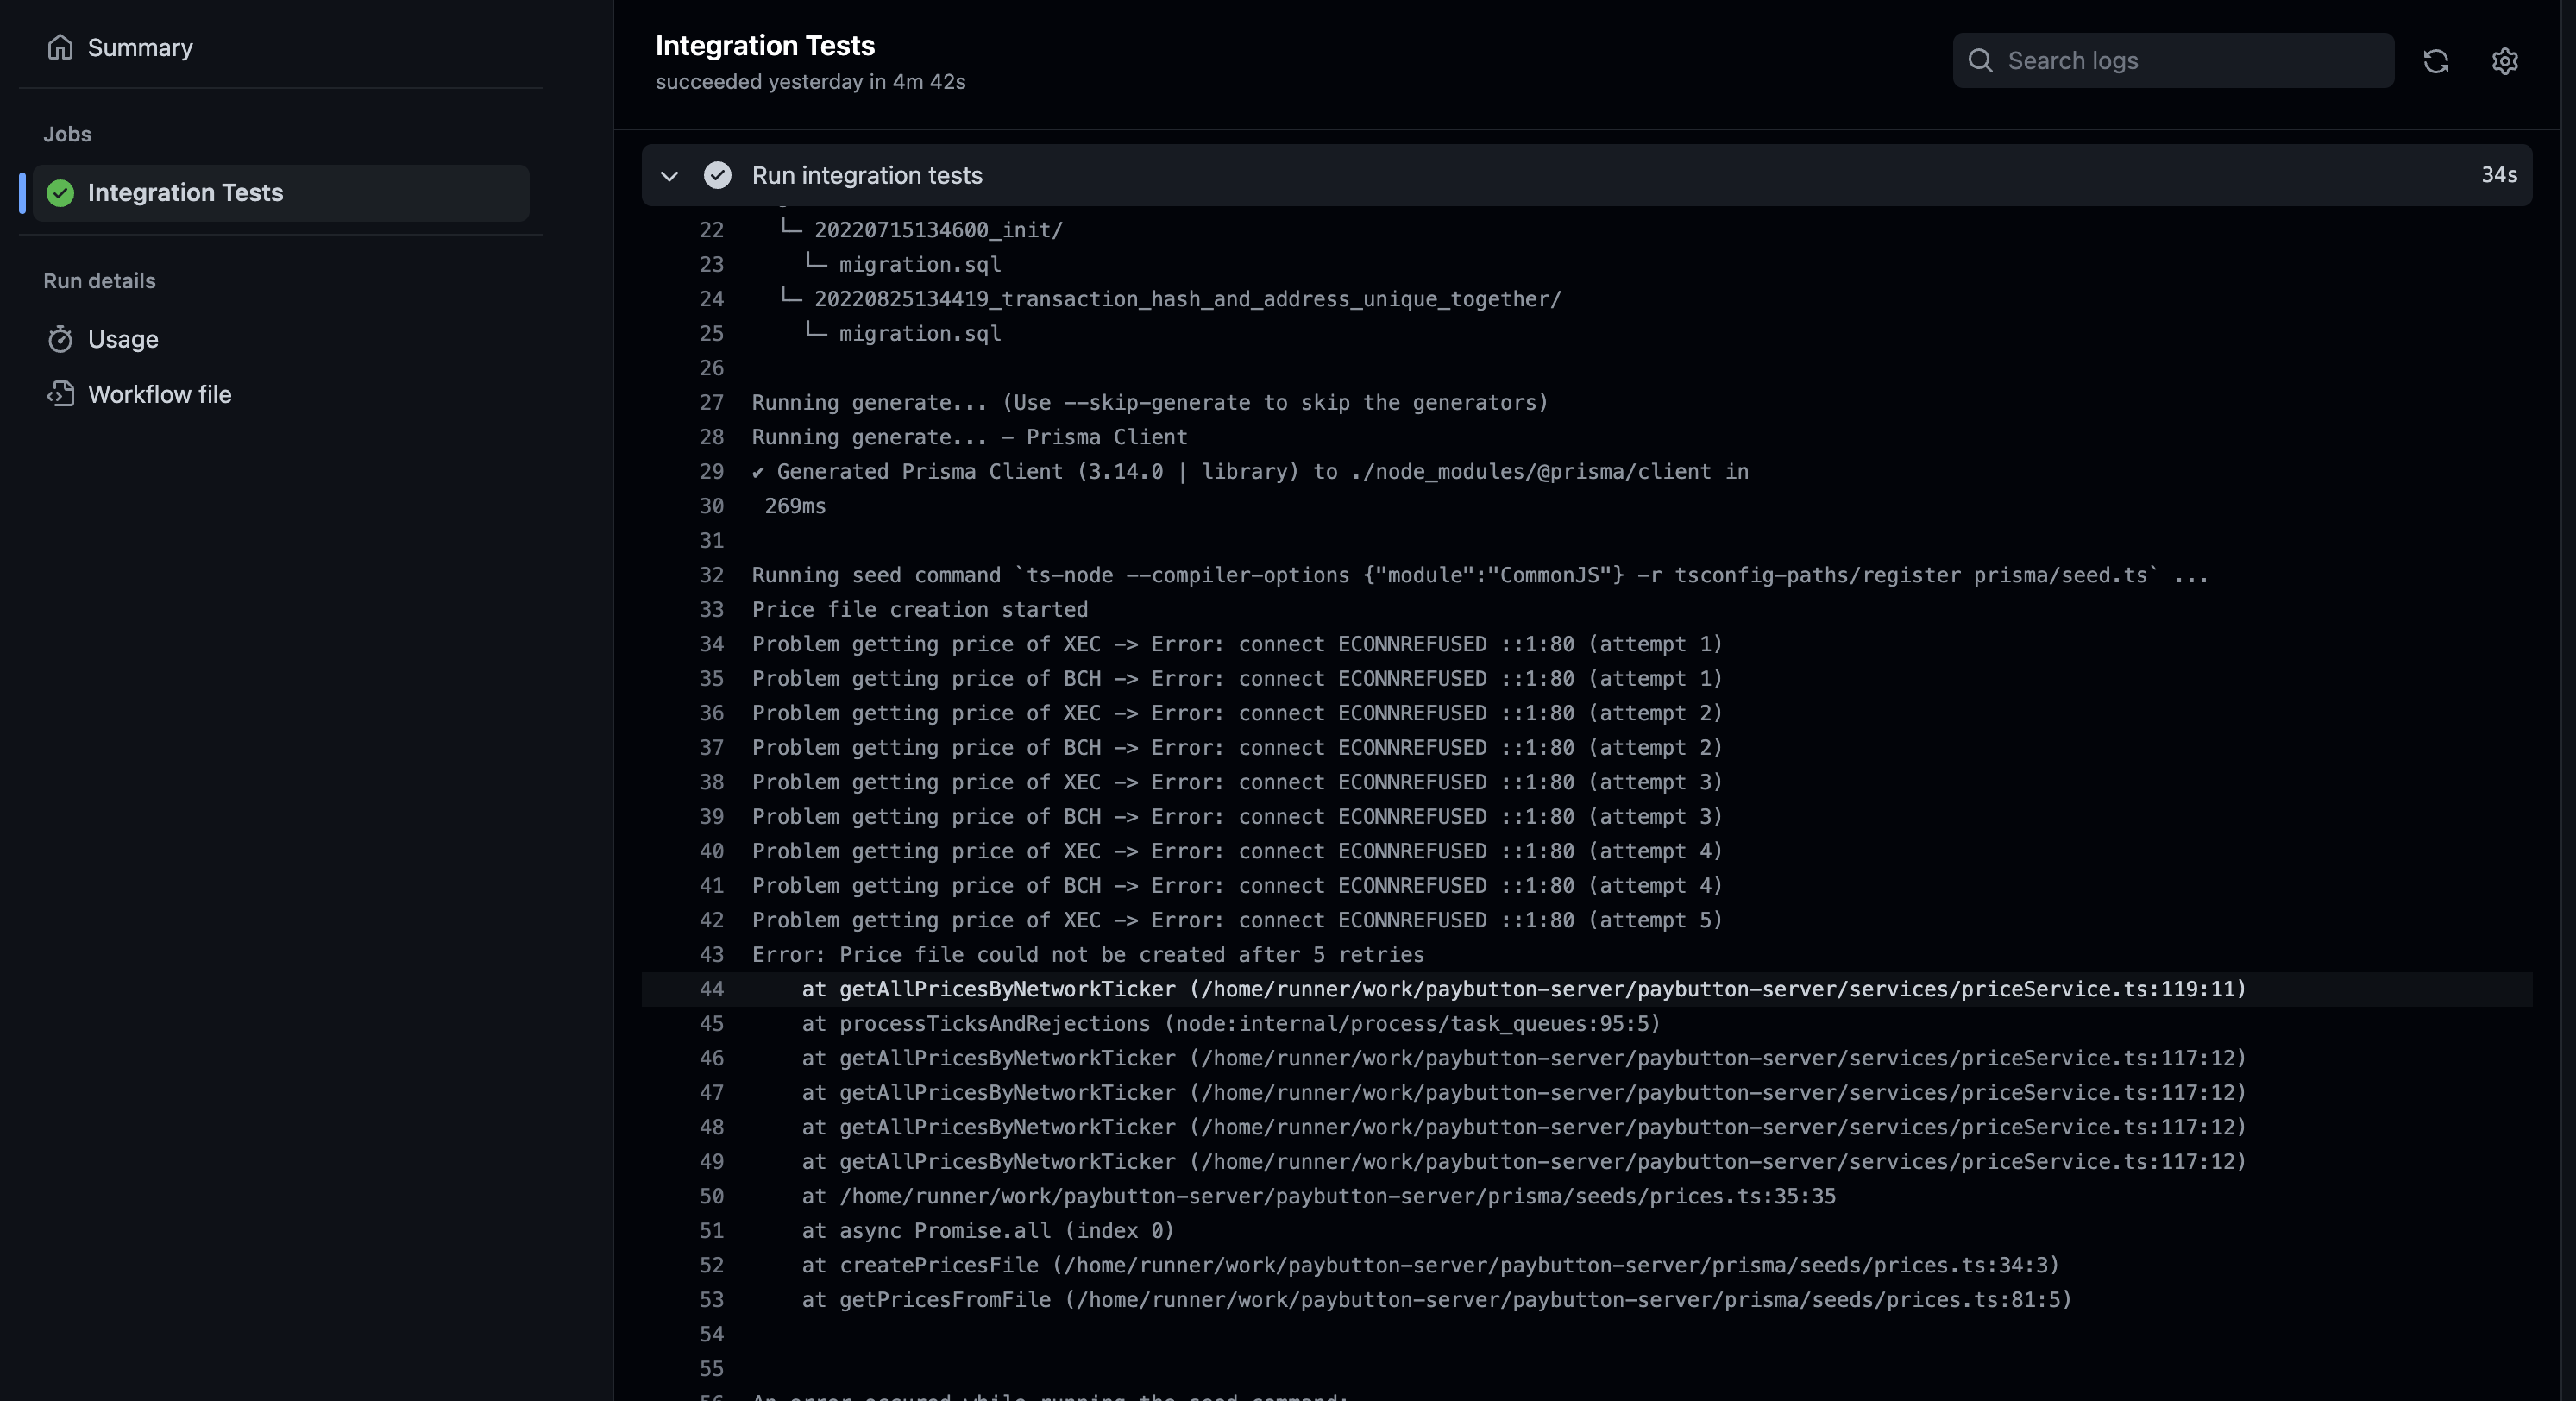Select log line number 32

(x=711, y=575)
